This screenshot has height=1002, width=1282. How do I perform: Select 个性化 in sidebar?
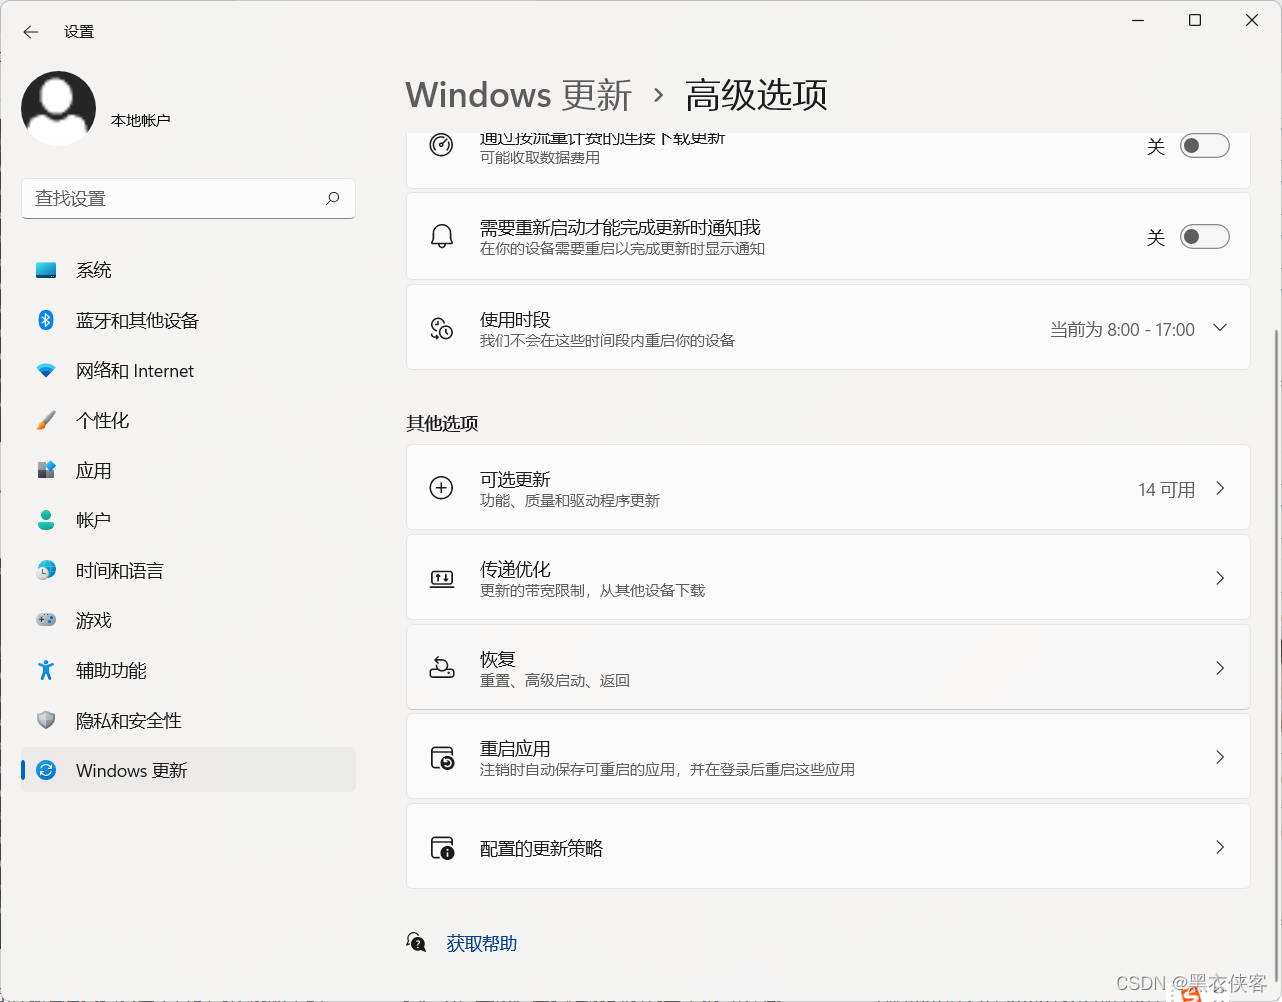click(x=188, y=420)
